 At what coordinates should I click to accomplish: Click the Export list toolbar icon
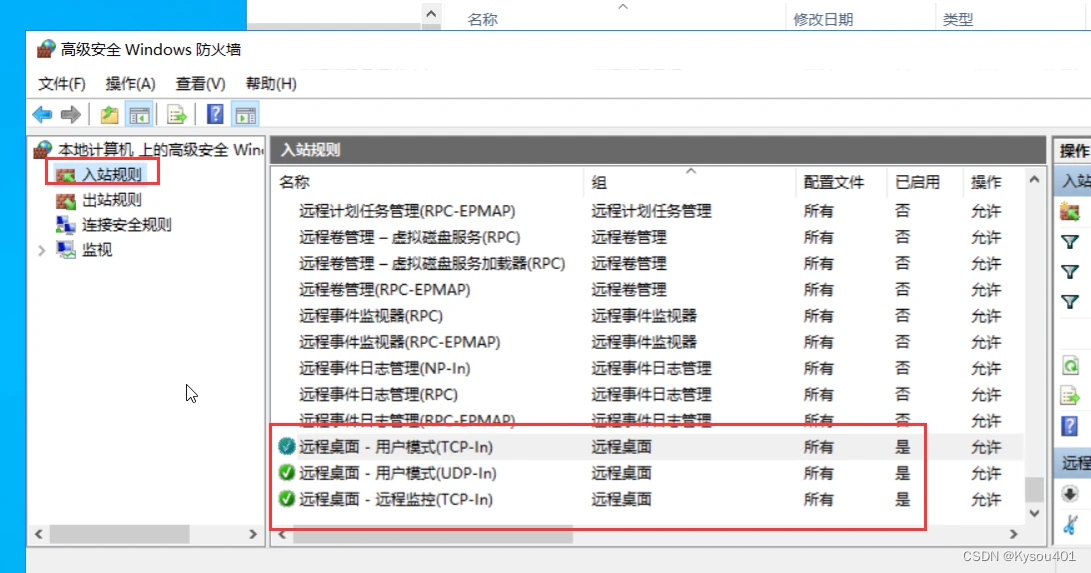(177, 114)
